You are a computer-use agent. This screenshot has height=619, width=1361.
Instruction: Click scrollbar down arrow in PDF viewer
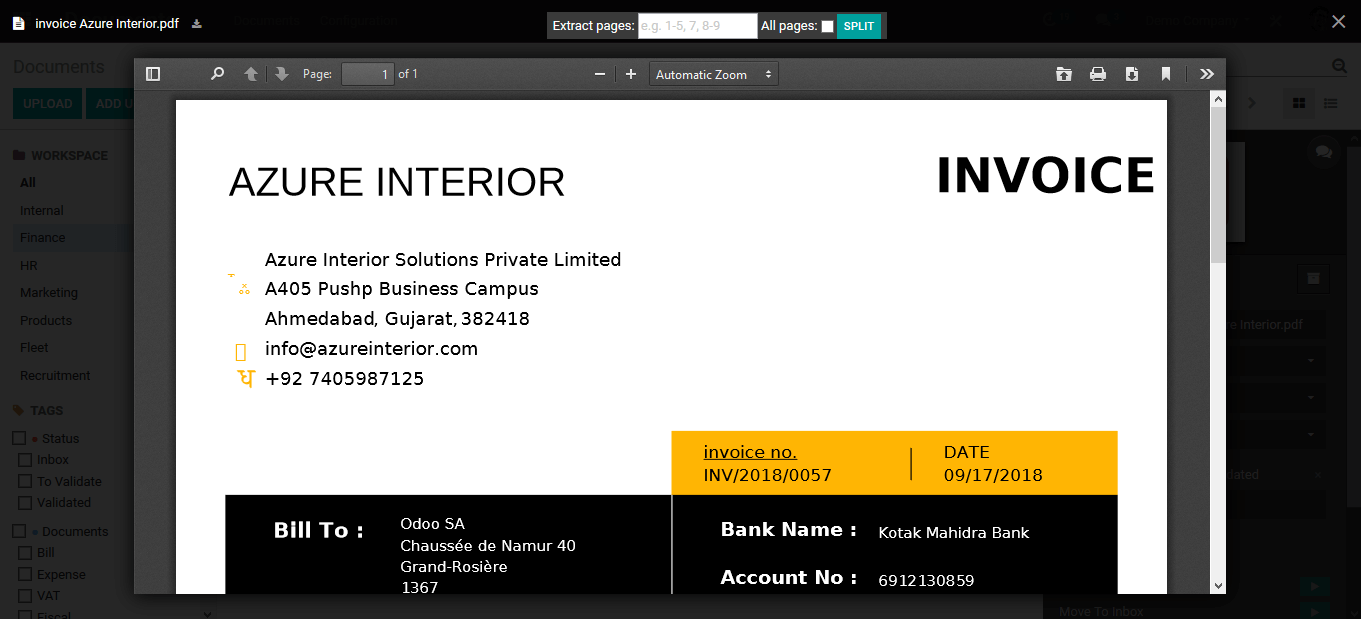click(x=1217, y=586)
